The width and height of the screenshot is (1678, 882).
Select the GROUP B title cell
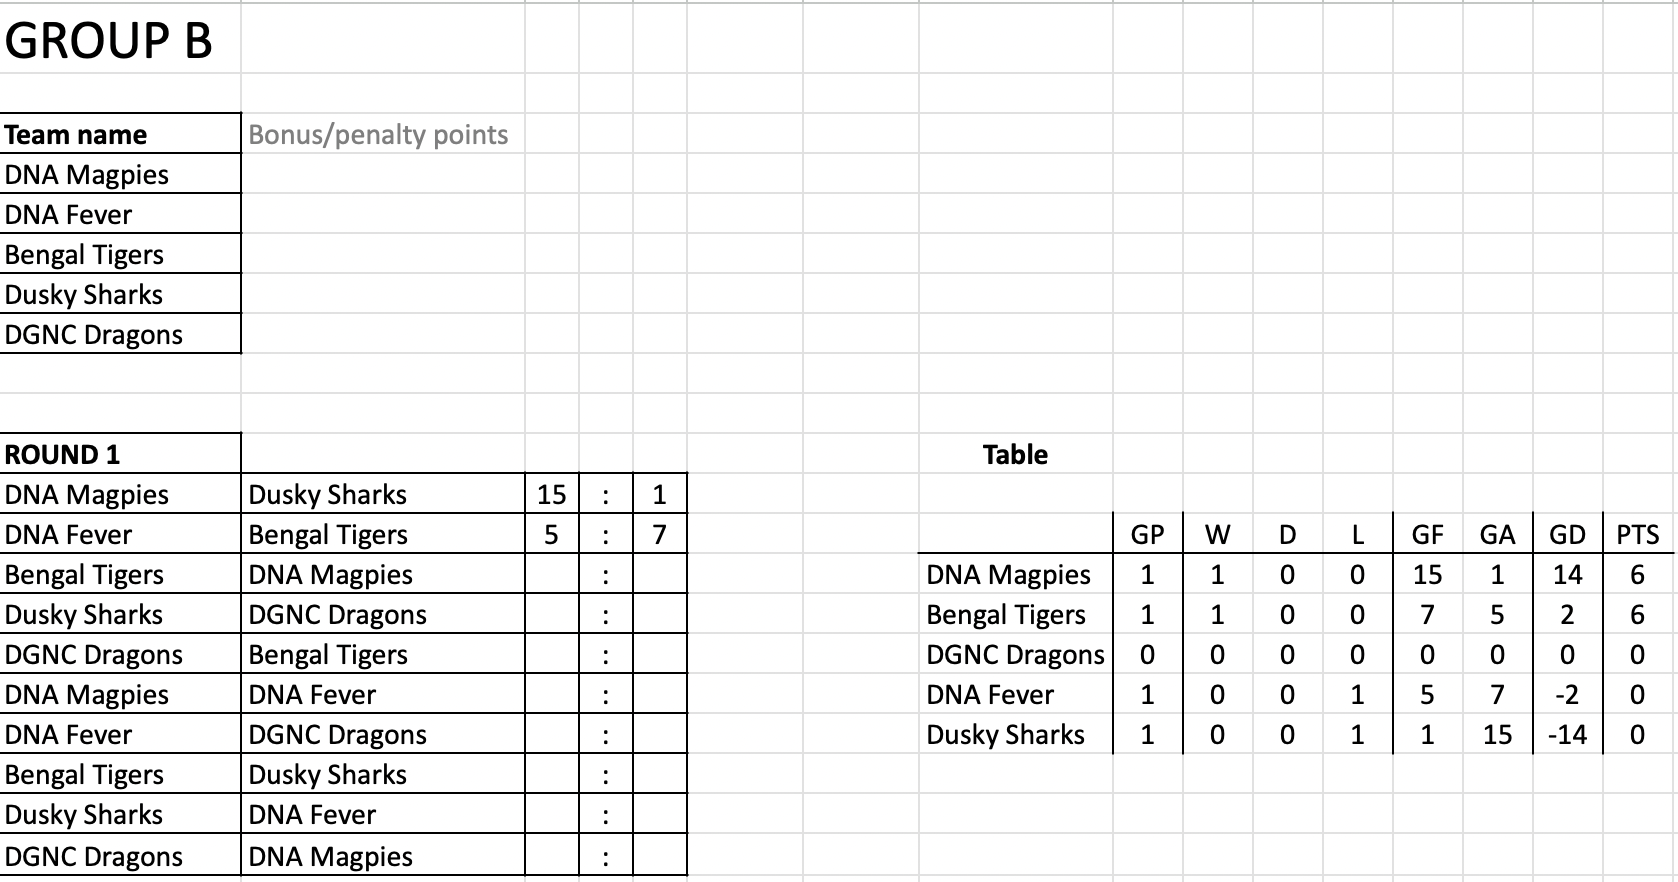coord(109,41)
